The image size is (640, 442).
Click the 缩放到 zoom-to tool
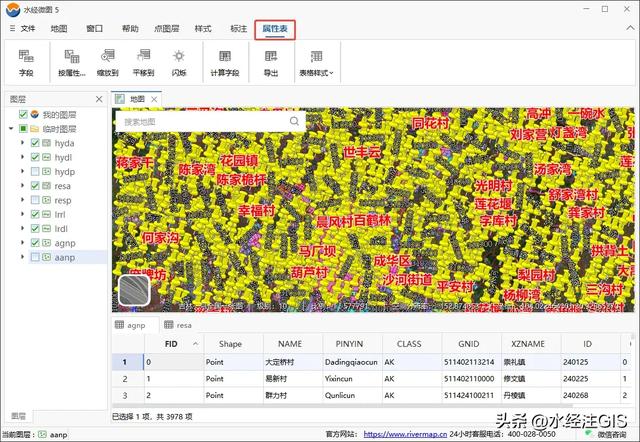[108, 63]
